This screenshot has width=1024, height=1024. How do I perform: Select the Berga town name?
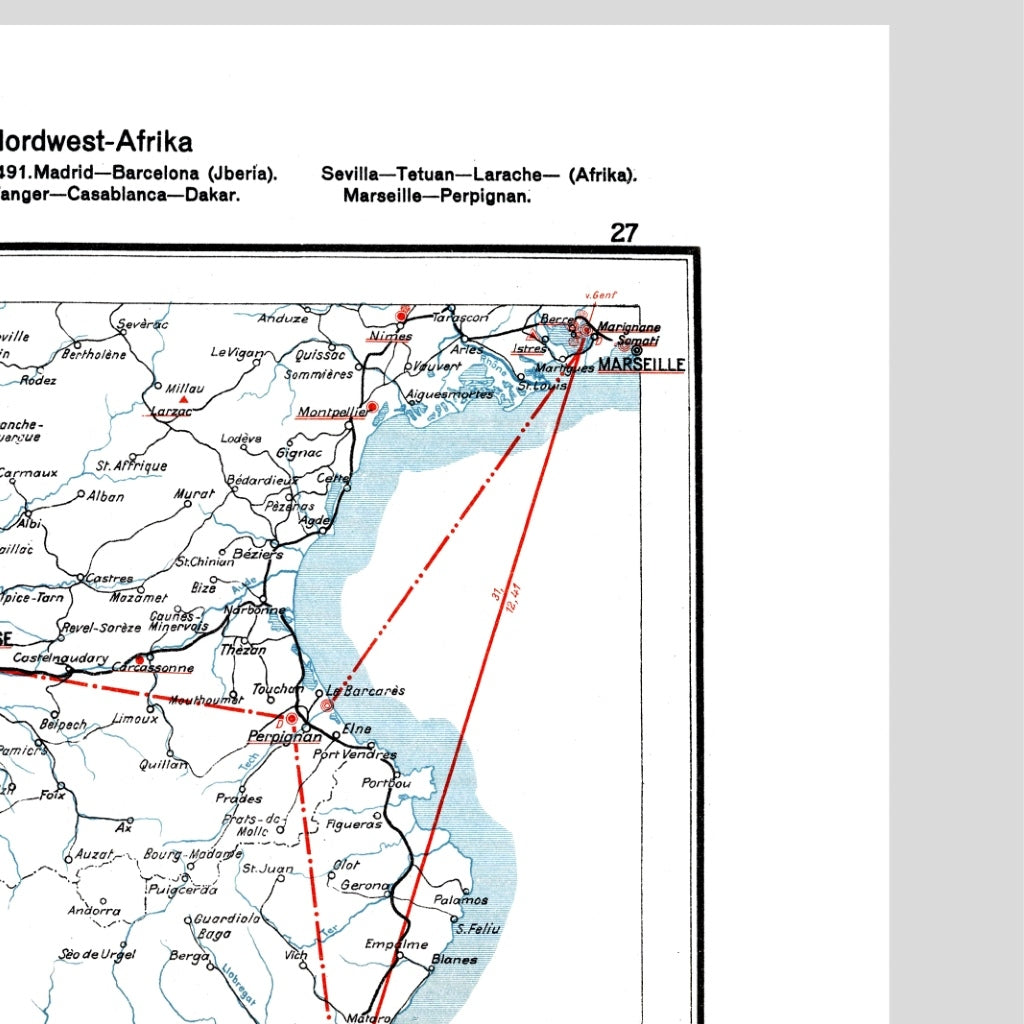pos(189,956)
